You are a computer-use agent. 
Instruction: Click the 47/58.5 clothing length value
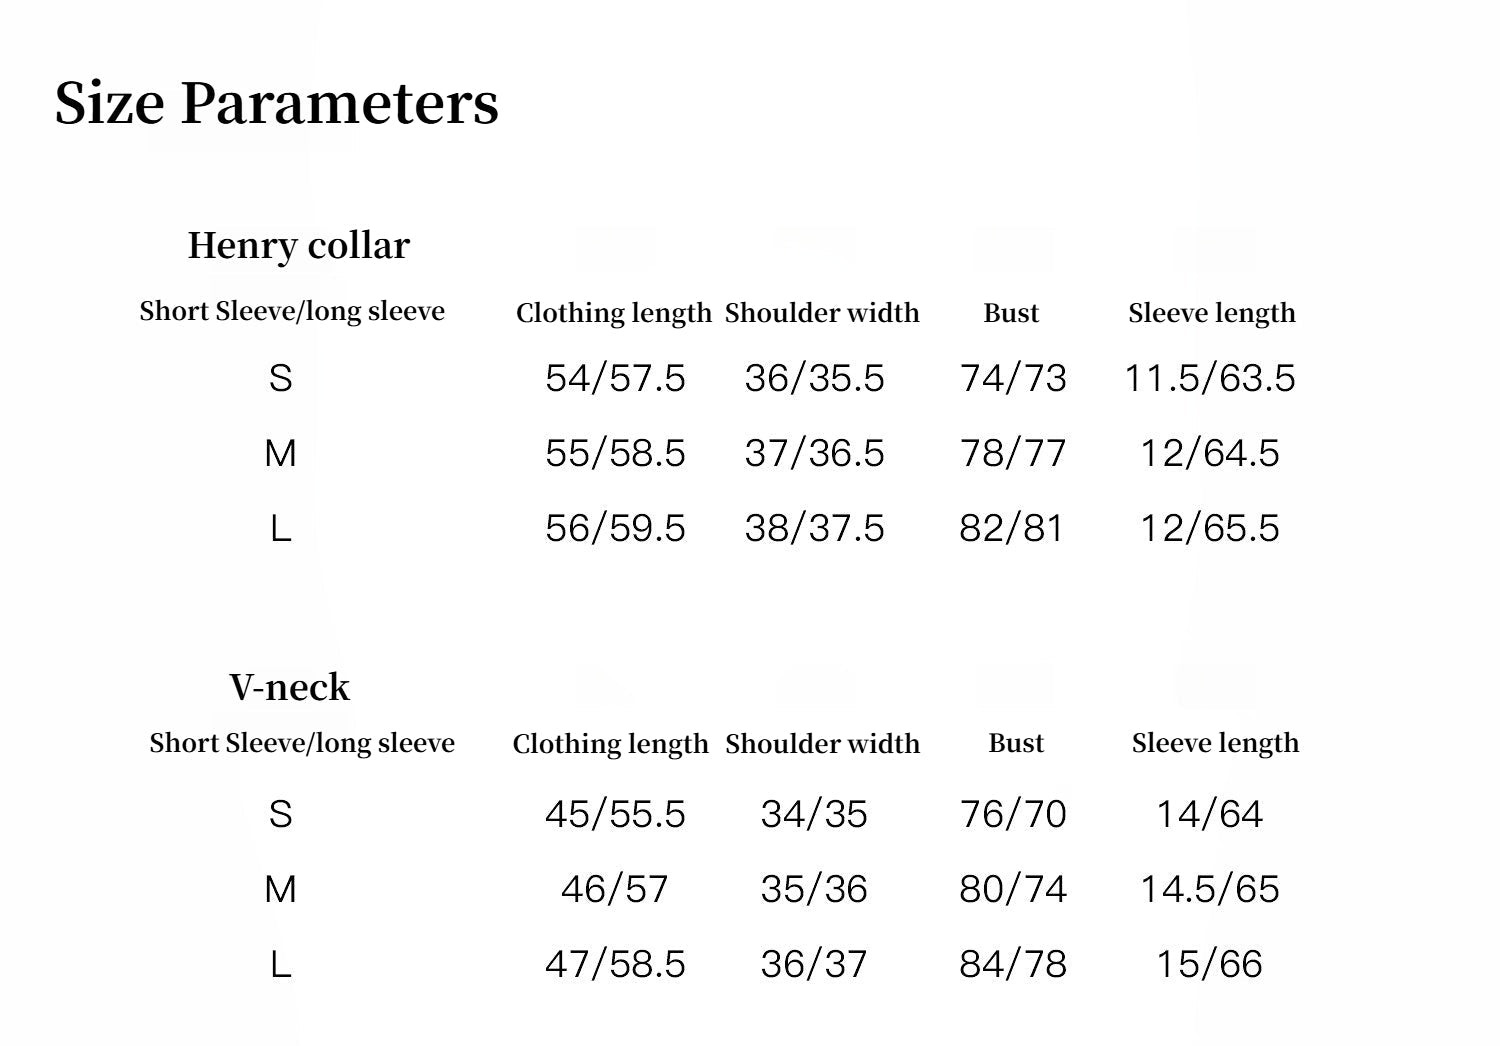click(x=615, y=964)
